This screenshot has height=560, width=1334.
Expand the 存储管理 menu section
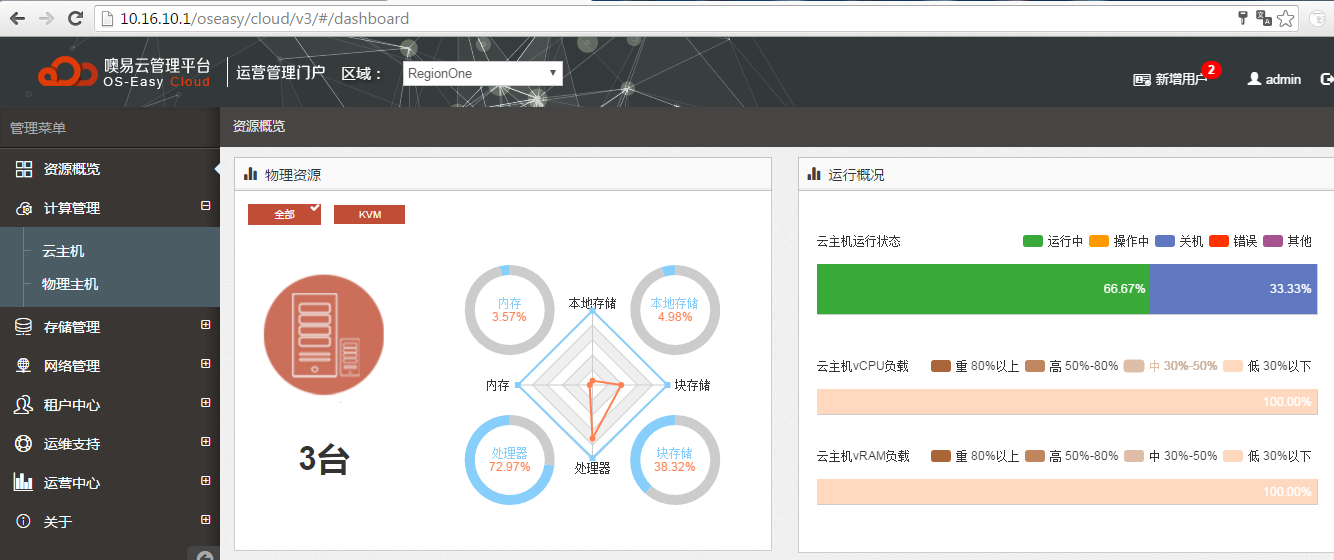206,325
